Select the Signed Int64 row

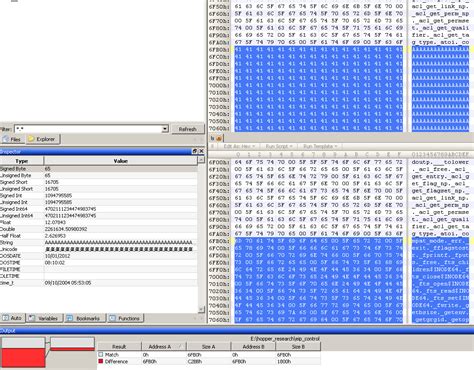click(99, 209)
